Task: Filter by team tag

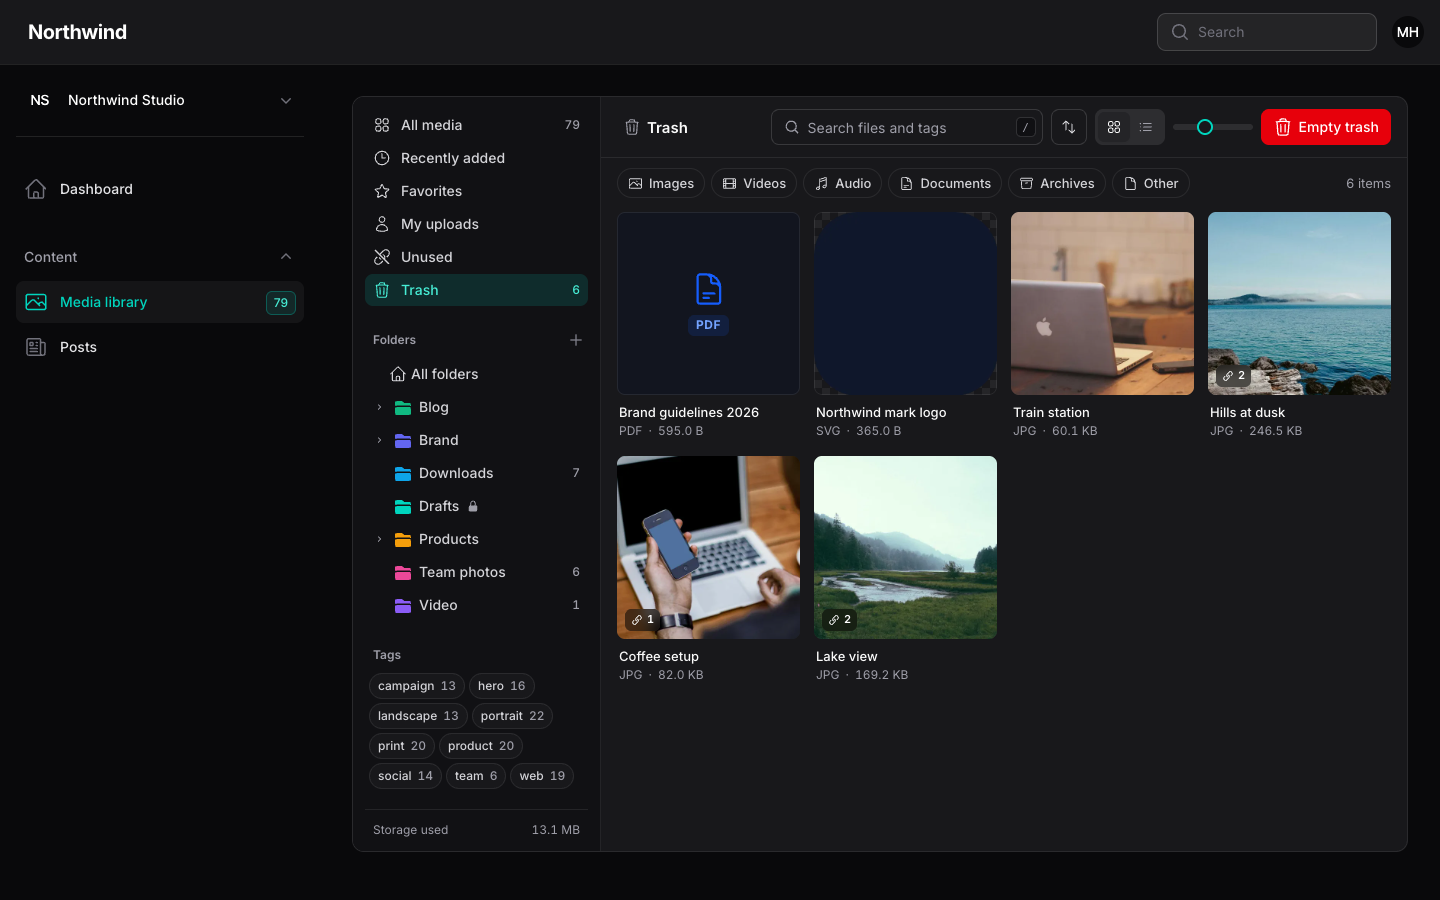Action: (476, 776)
